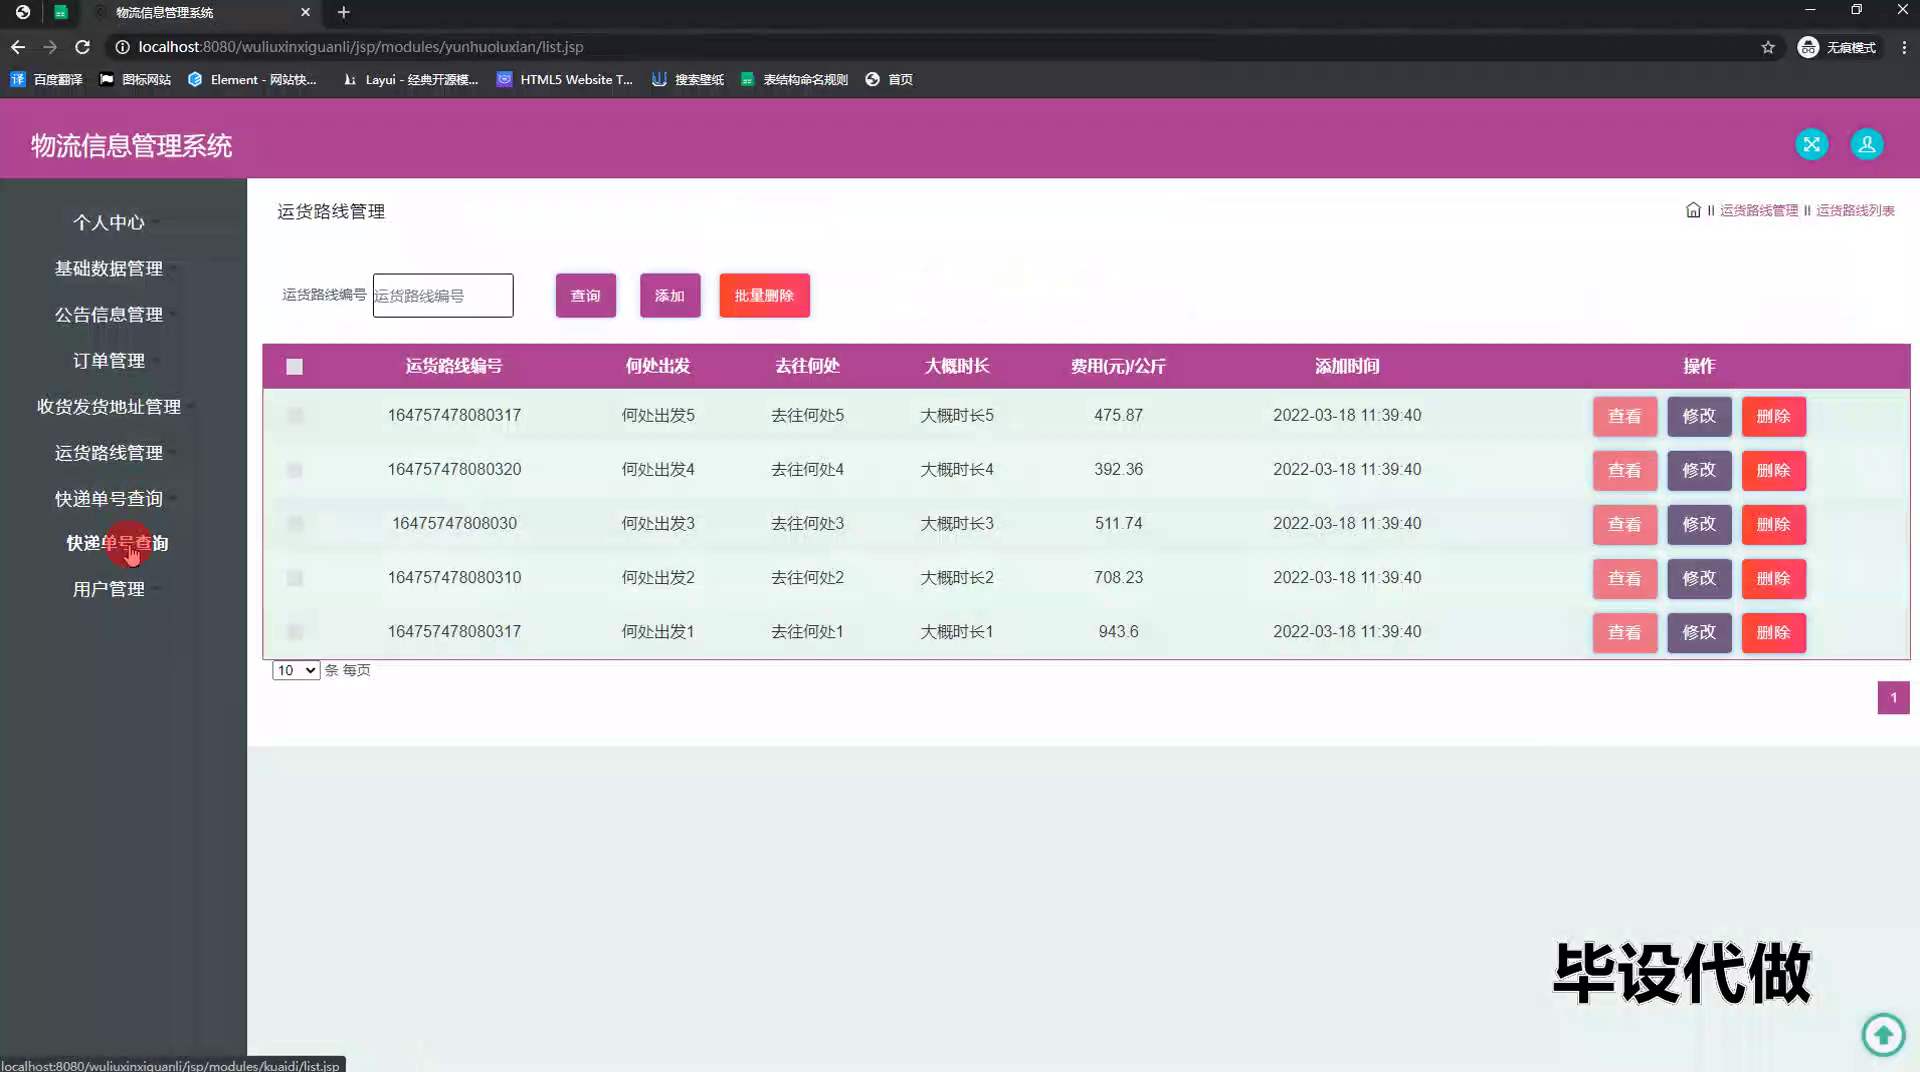Toggle the select-all checkbox in table header
Viewport: 1920px width, 1072px height.
pyautogui.click(x=294, y=367)
